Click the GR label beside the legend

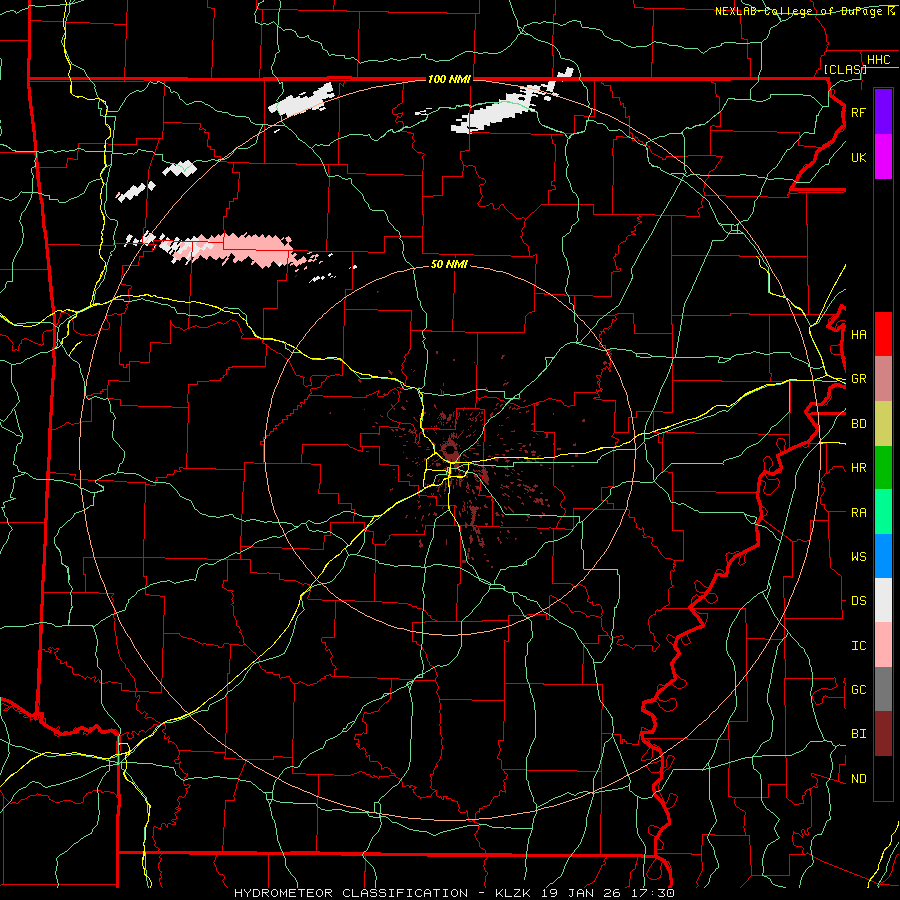pyautogui.click(x=858, y=379)
